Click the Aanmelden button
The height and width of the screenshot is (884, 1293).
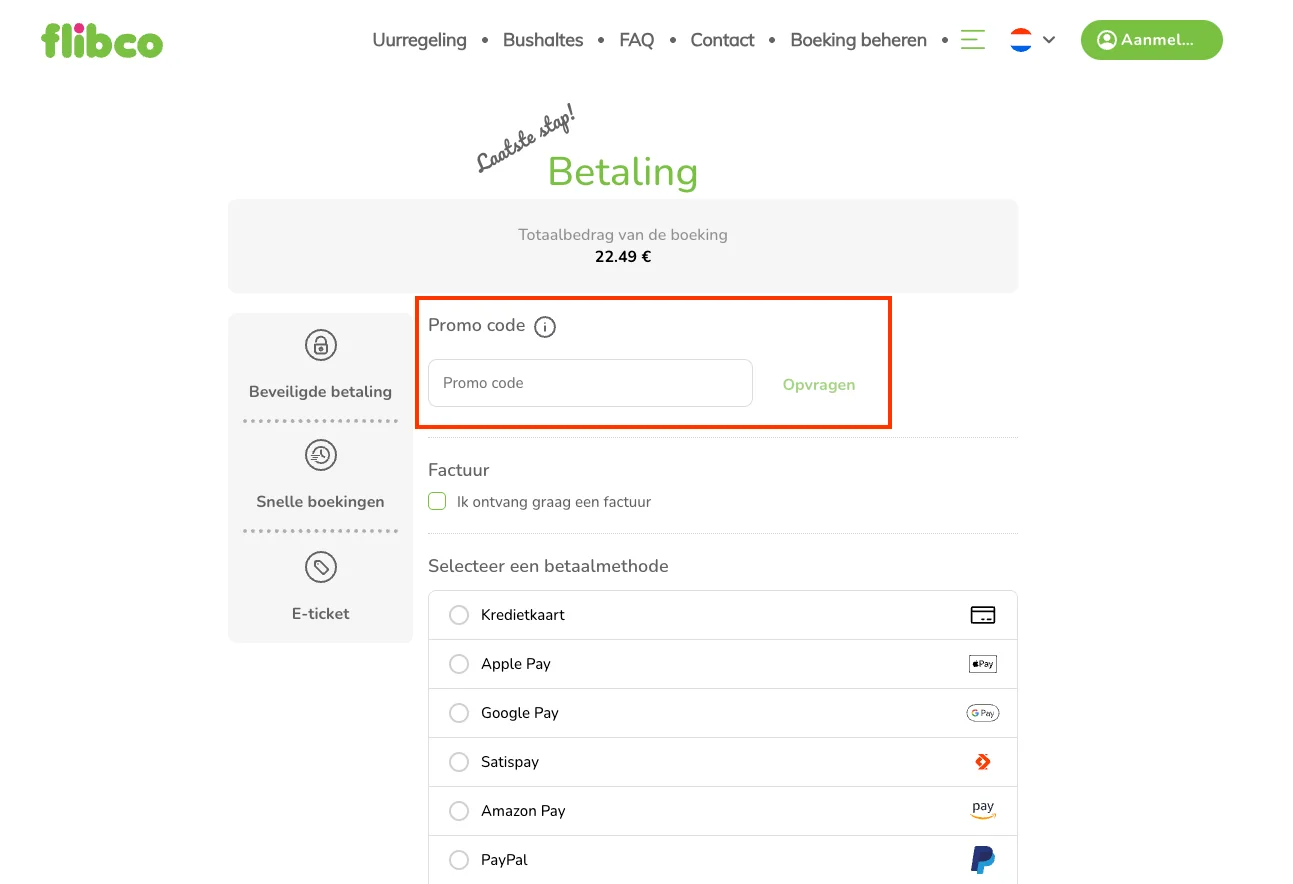click(x=1152, y=40)
